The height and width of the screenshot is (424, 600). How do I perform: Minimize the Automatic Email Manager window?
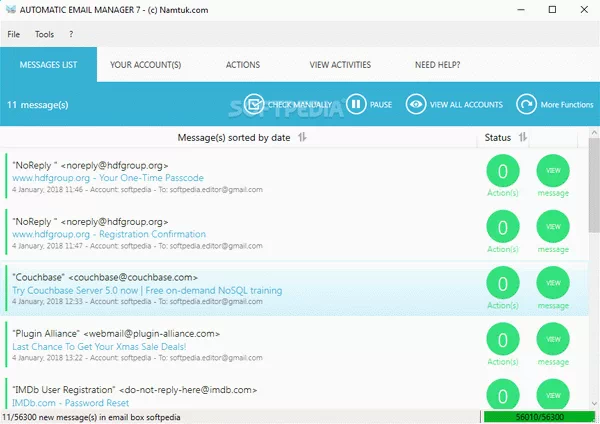click(521, 10)
